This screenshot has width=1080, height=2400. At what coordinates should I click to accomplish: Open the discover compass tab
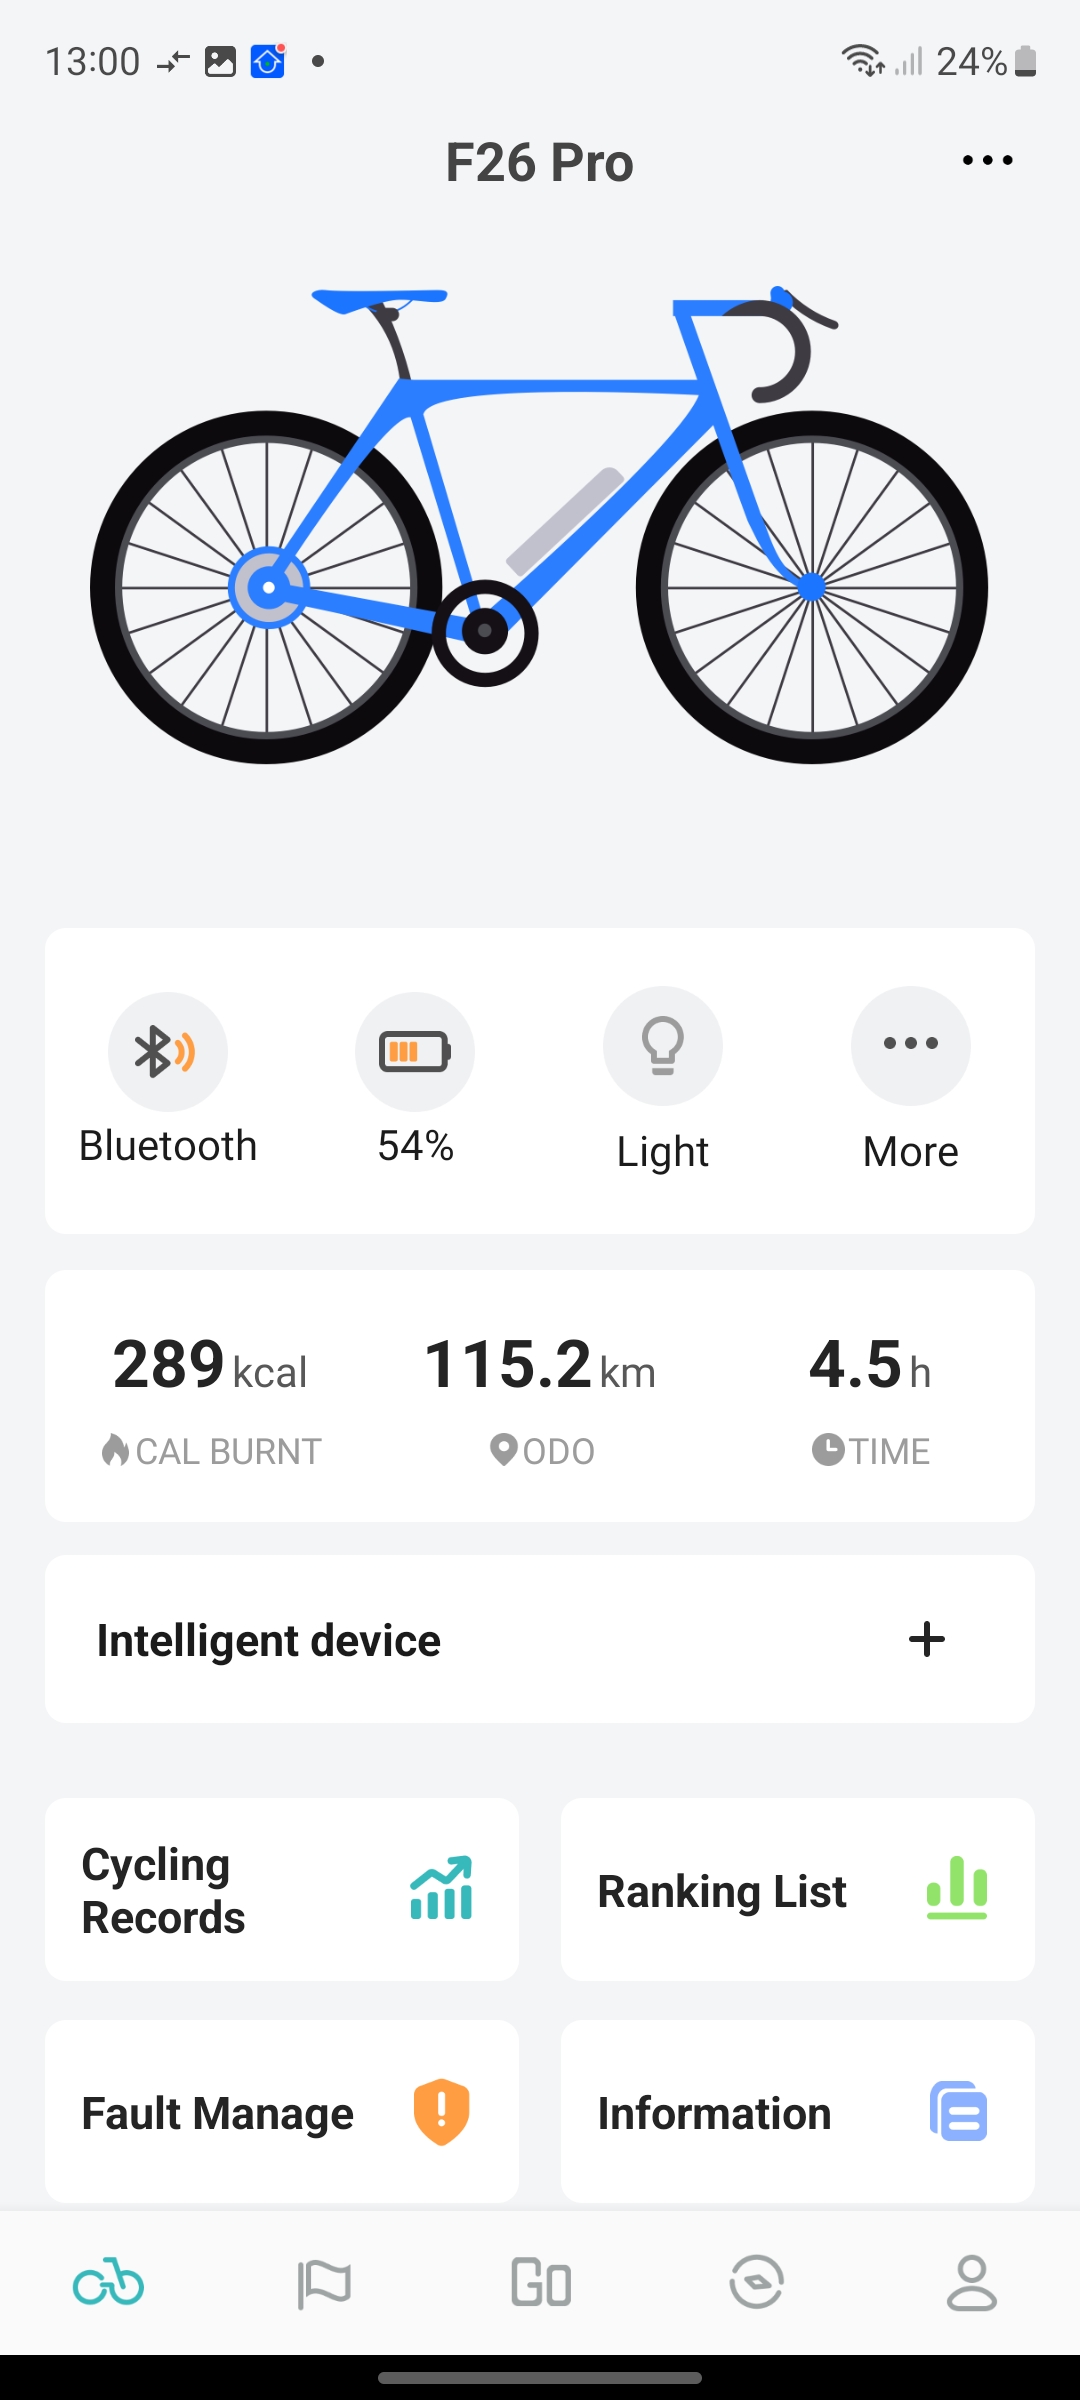[x=756, y=2284]
